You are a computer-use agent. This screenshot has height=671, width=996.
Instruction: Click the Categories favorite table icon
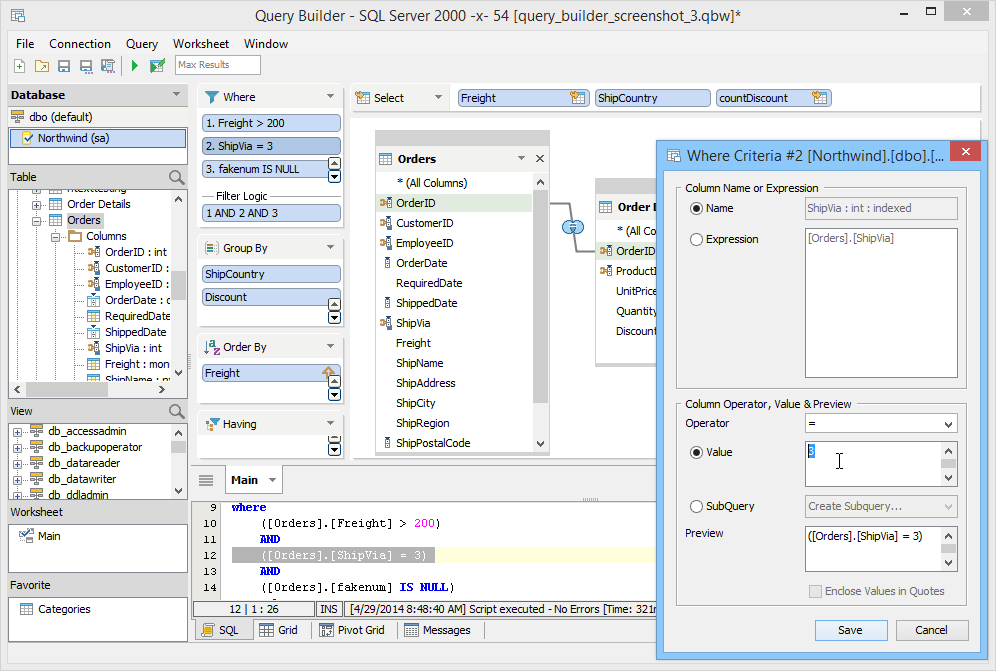click(x=26, y=609)
